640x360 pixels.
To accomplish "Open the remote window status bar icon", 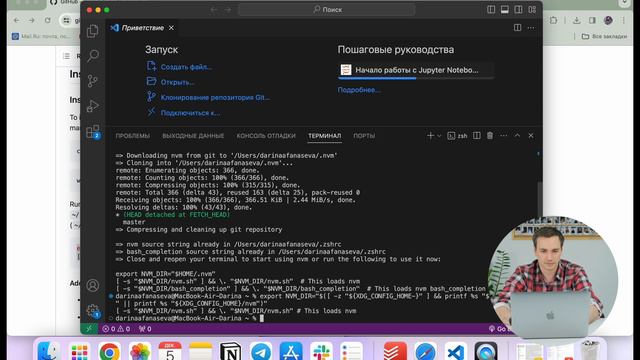I will [x=89, y=329].
